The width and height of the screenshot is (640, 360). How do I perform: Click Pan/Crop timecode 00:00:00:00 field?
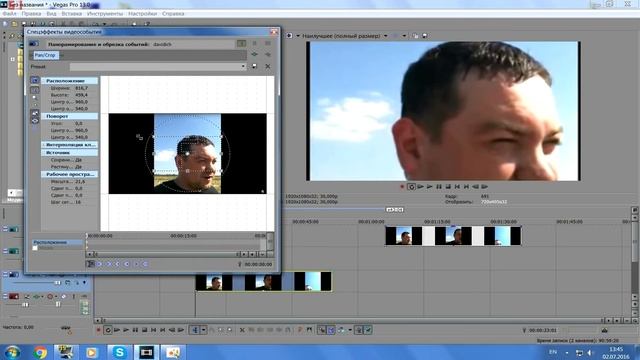coord(258,264)
